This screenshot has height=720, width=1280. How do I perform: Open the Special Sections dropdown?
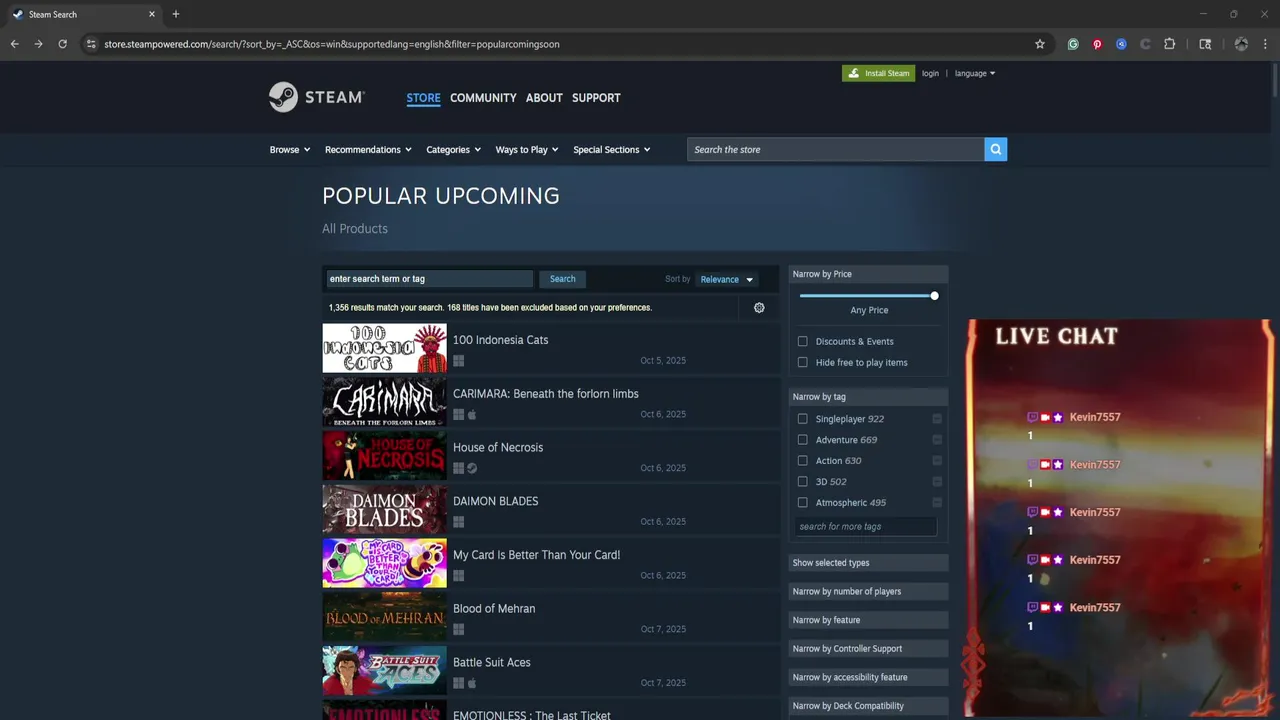612,150
